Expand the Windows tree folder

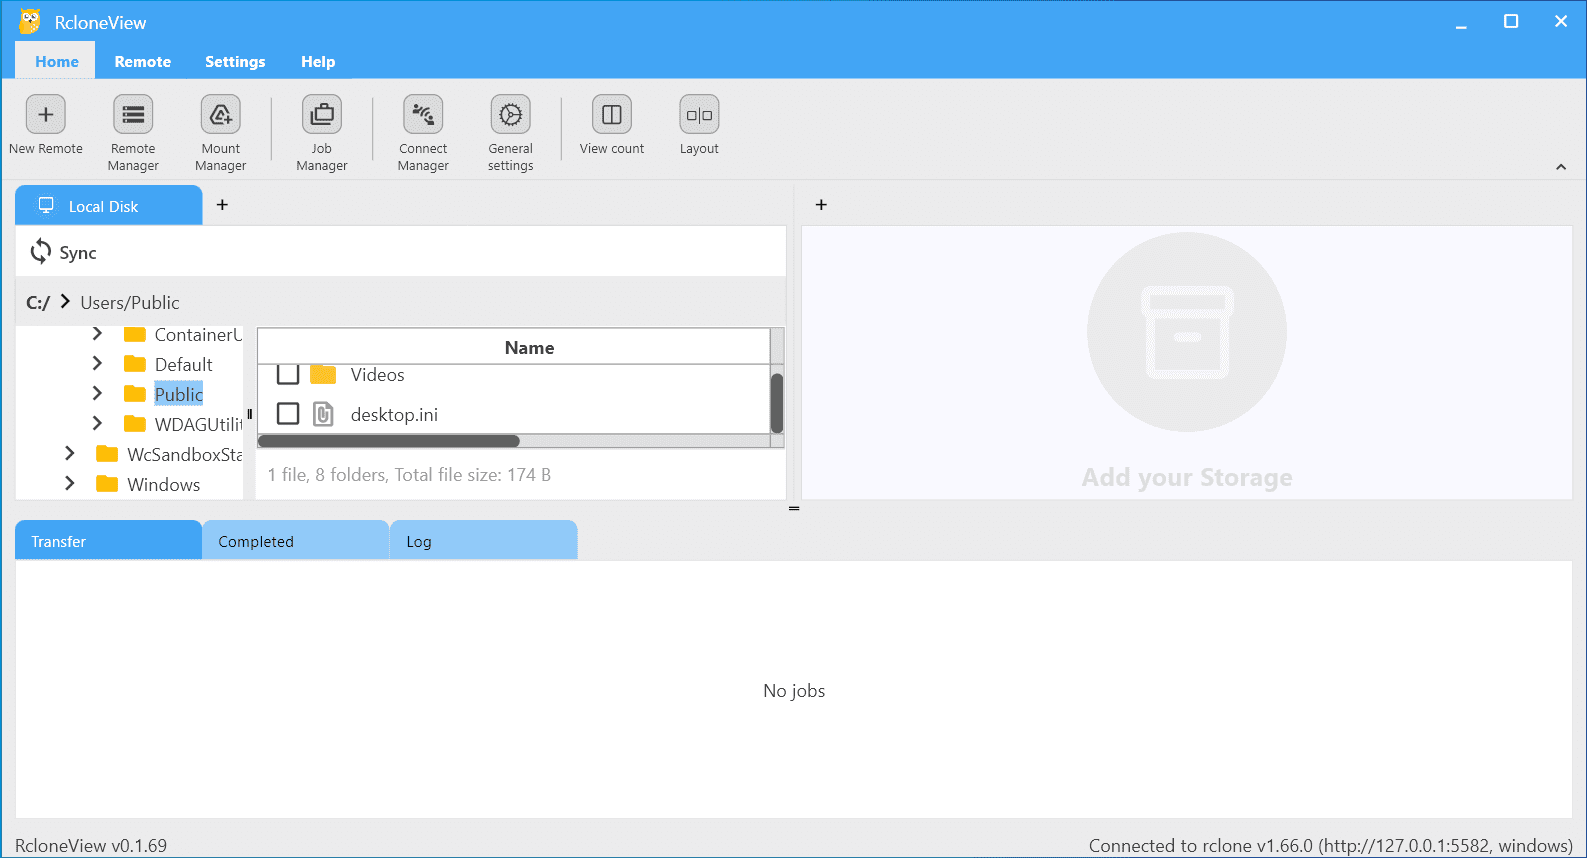click(x=69, y=483)
